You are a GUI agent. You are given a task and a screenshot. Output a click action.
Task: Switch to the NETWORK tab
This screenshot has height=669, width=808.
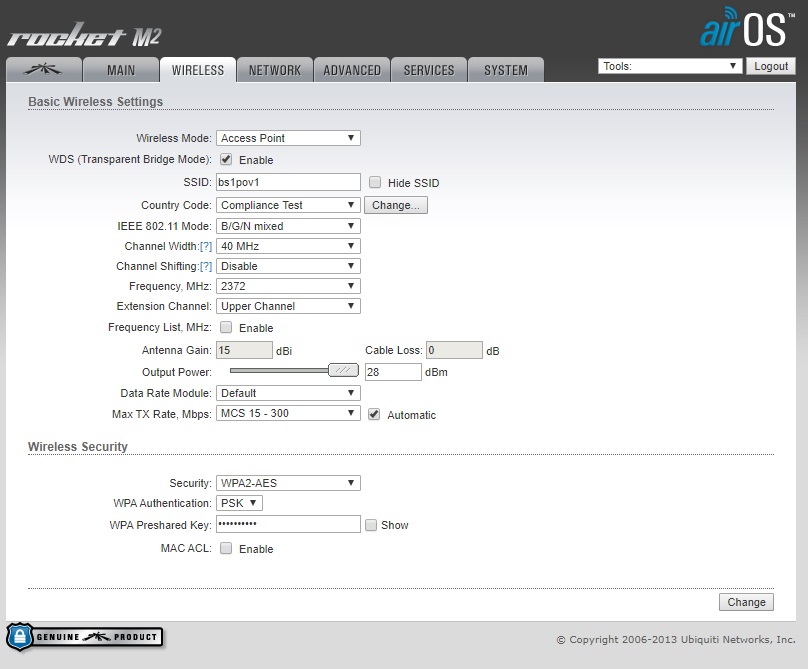coord(275,70)
